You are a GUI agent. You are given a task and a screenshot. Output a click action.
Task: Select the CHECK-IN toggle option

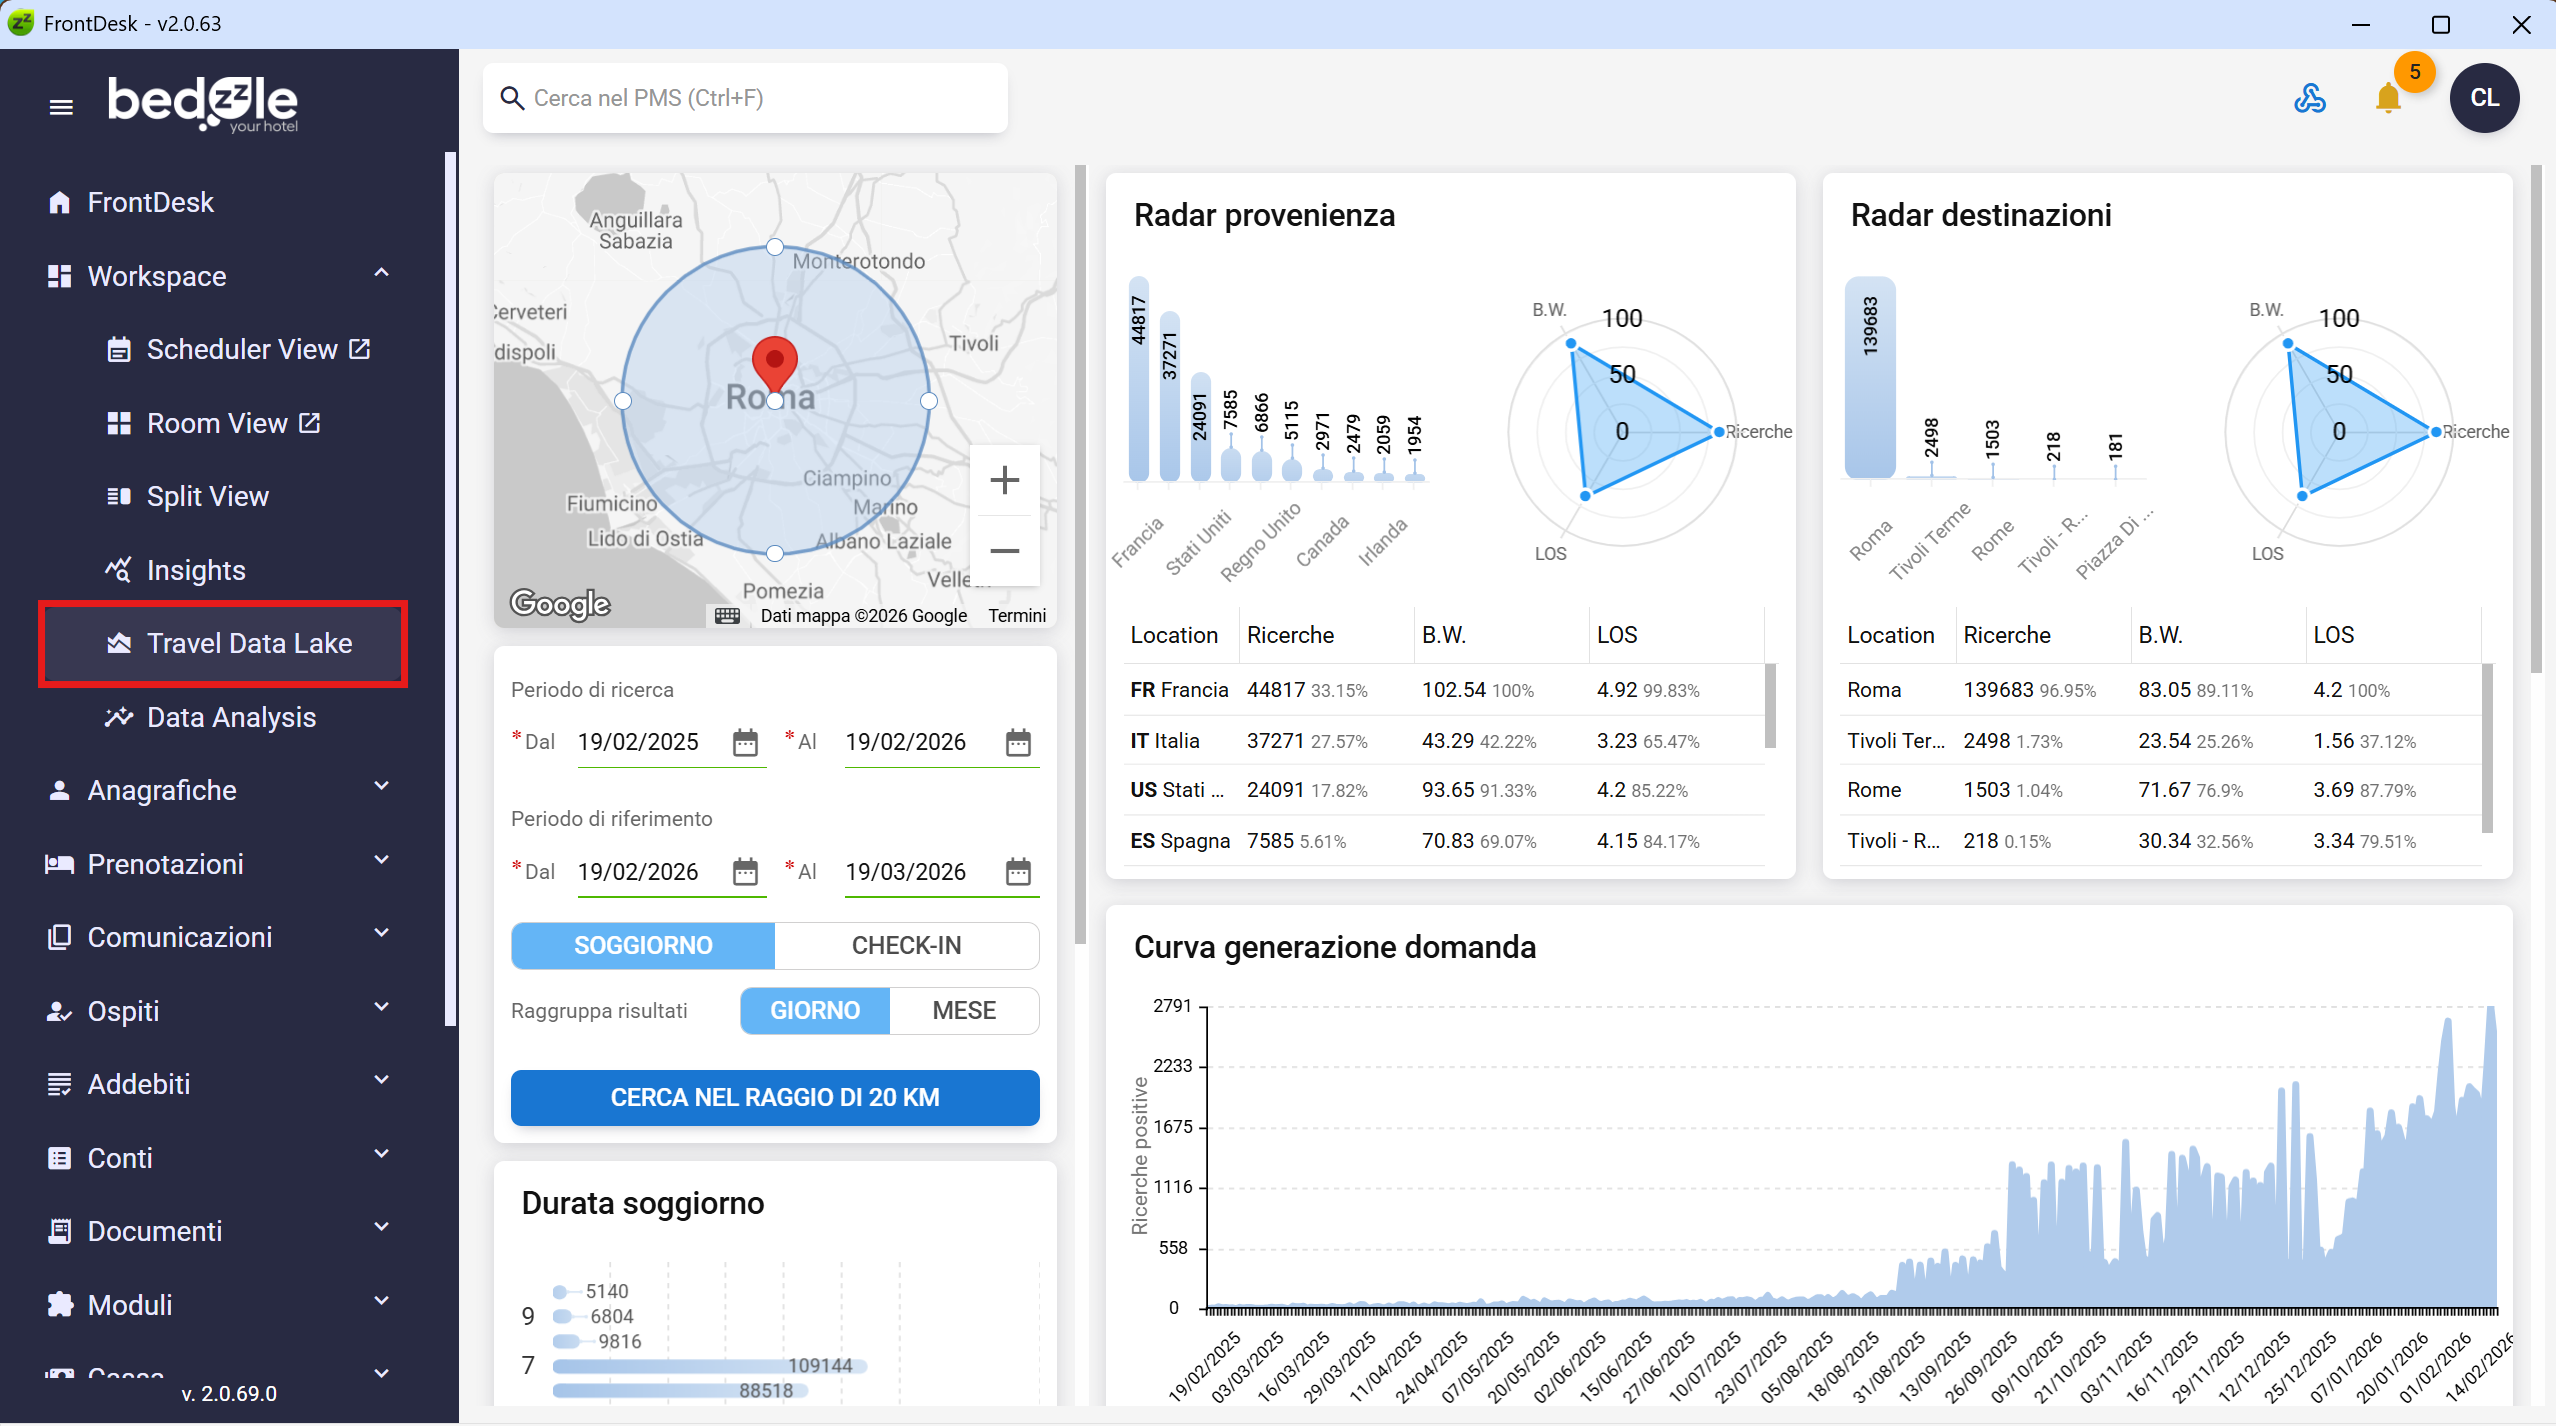(906, 946)
